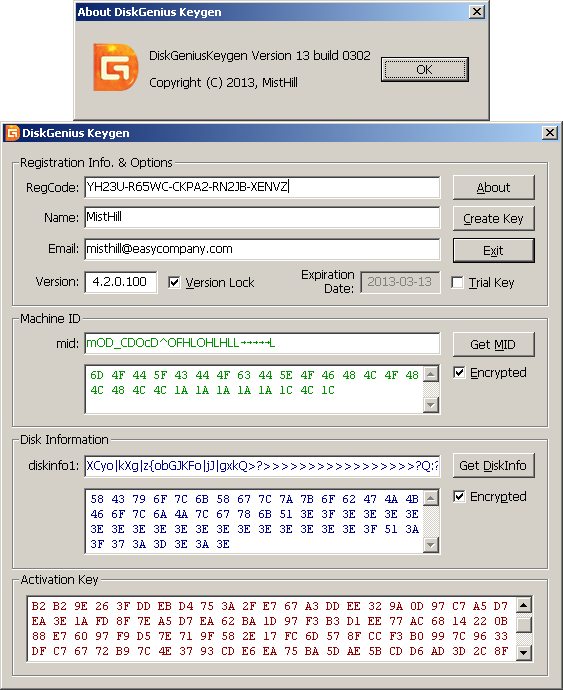Click the DiskGenius Keygen title bar icon
The image size is (563, 690).
[12, 132]
